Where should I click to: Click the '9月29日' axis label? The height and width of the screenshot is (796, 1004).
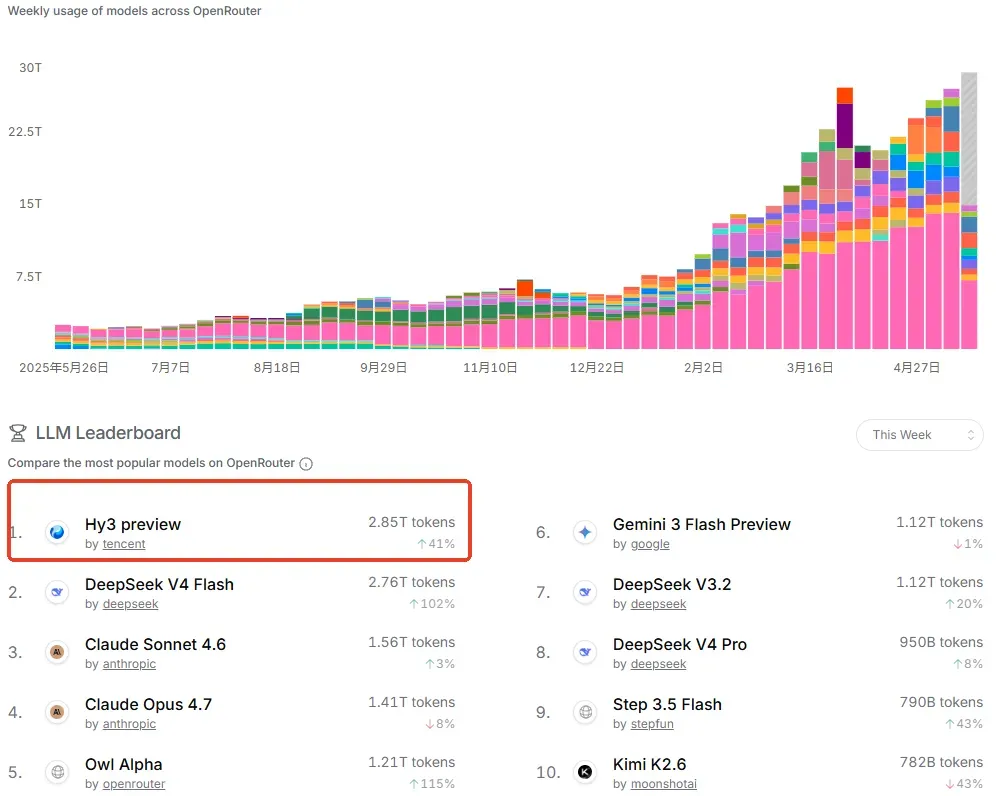(x=384, y=368)
